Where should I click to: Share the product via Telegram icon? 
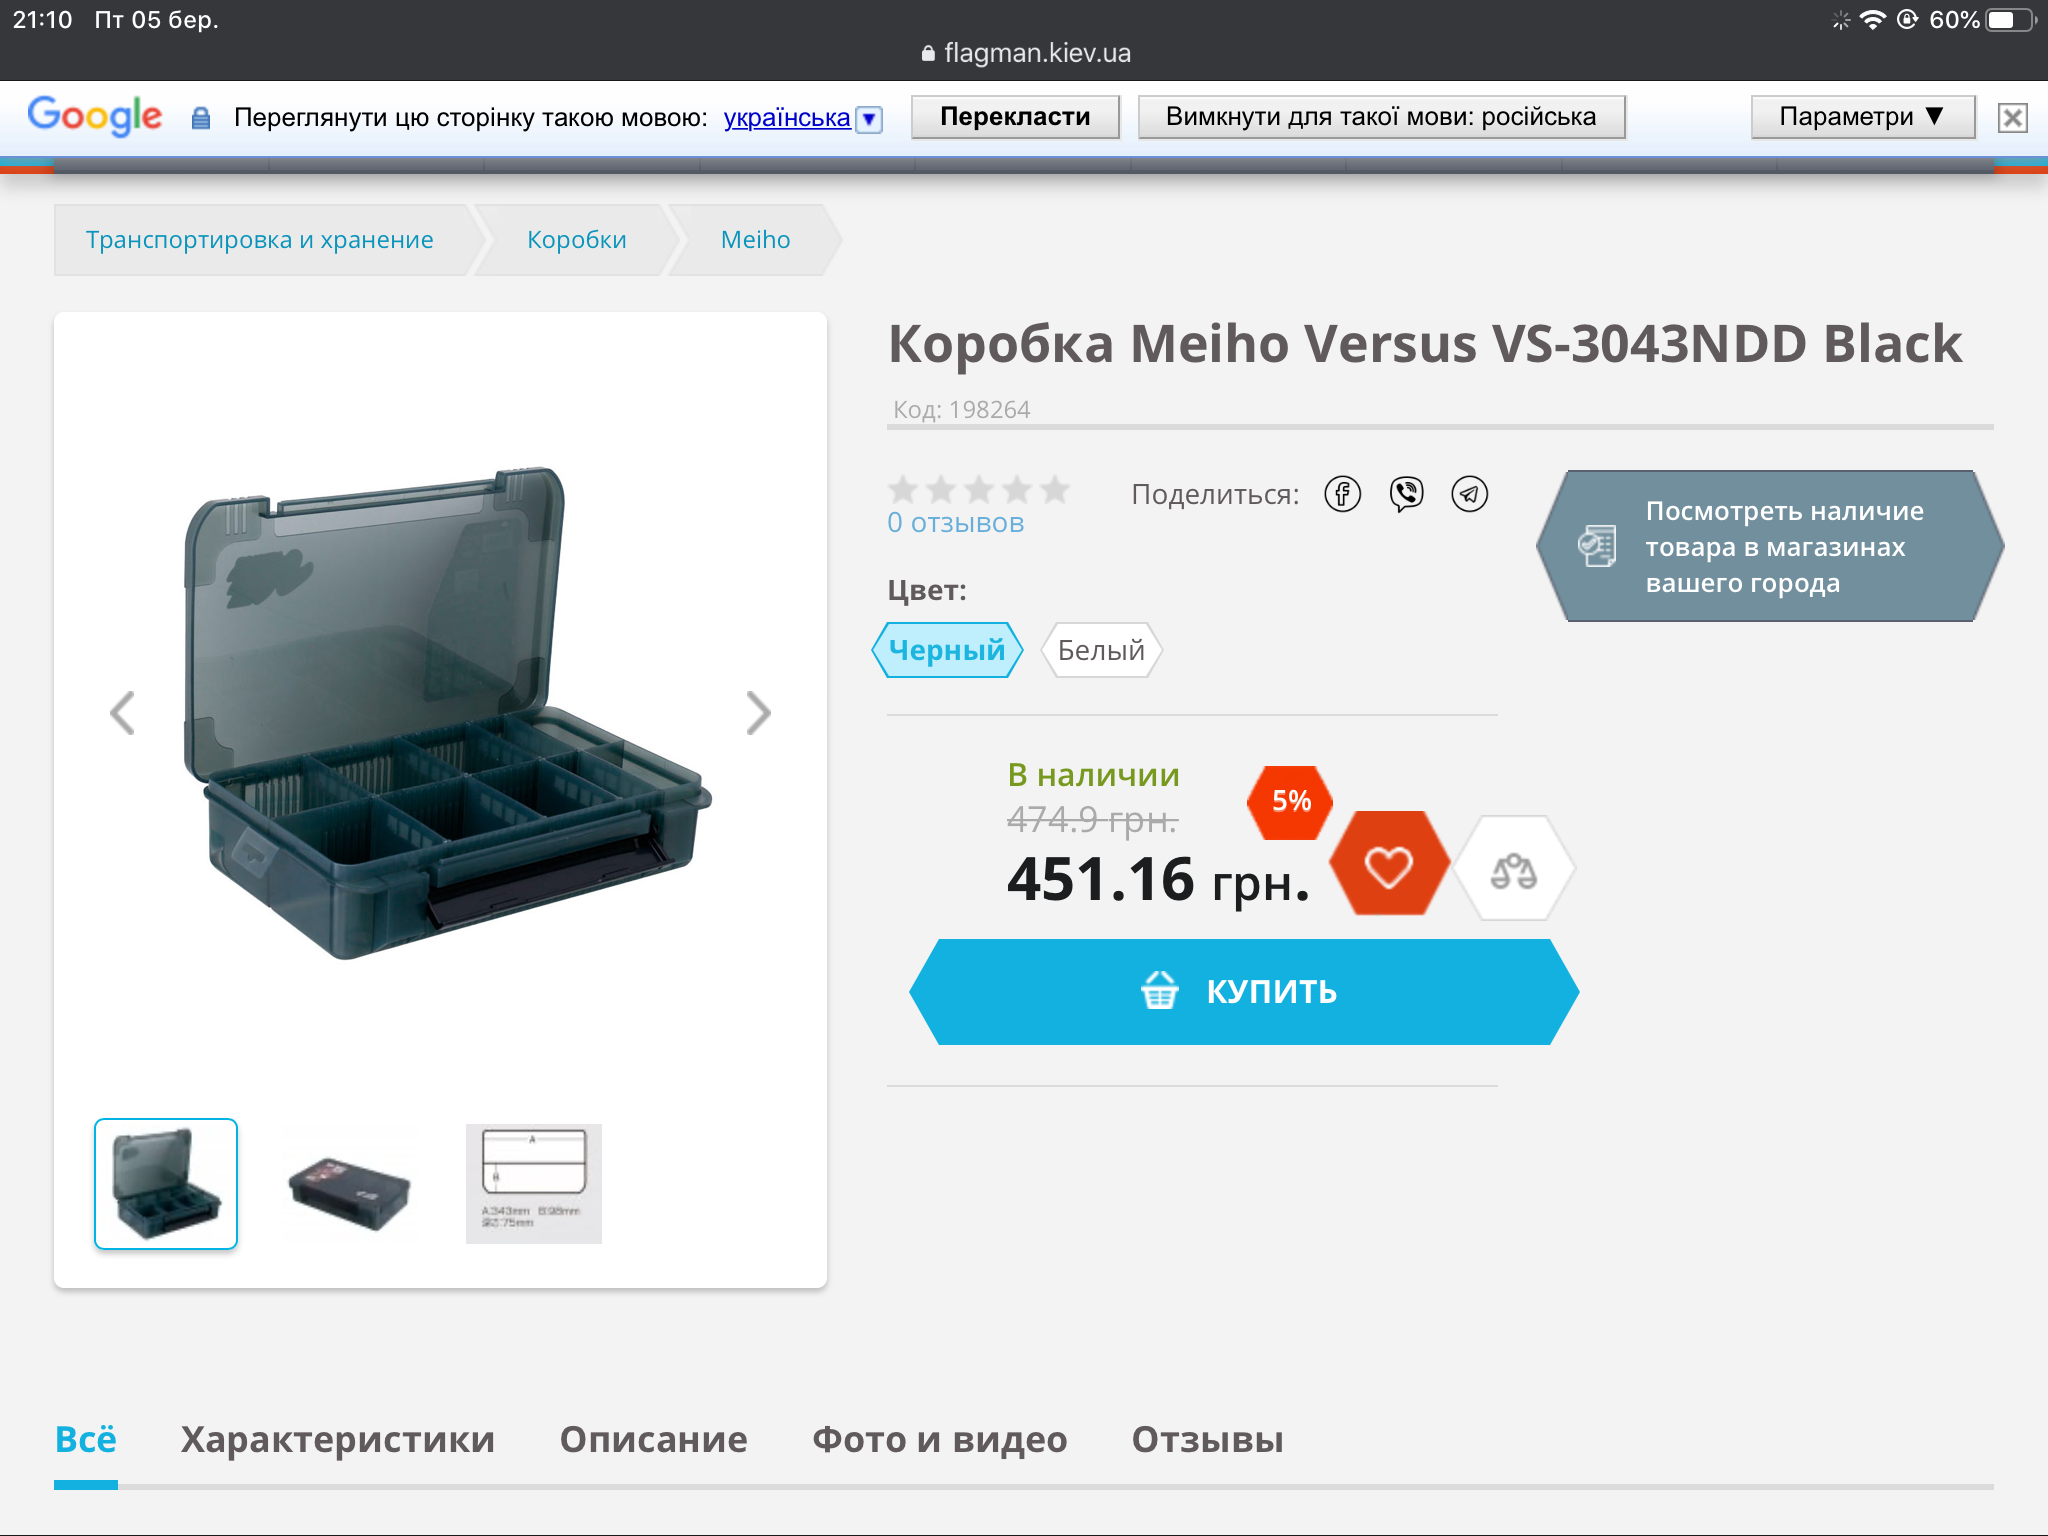pos(1469,494)
